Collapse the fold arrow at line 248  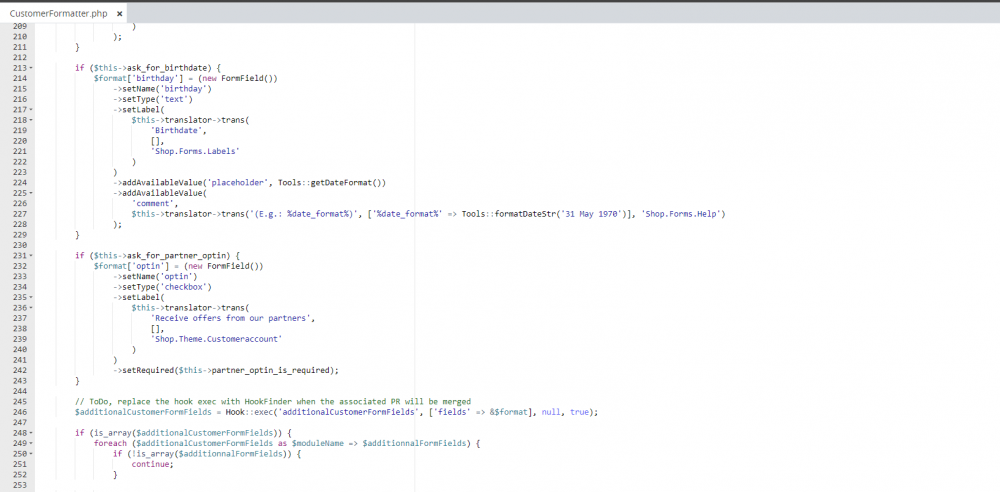tap(31, 433)
